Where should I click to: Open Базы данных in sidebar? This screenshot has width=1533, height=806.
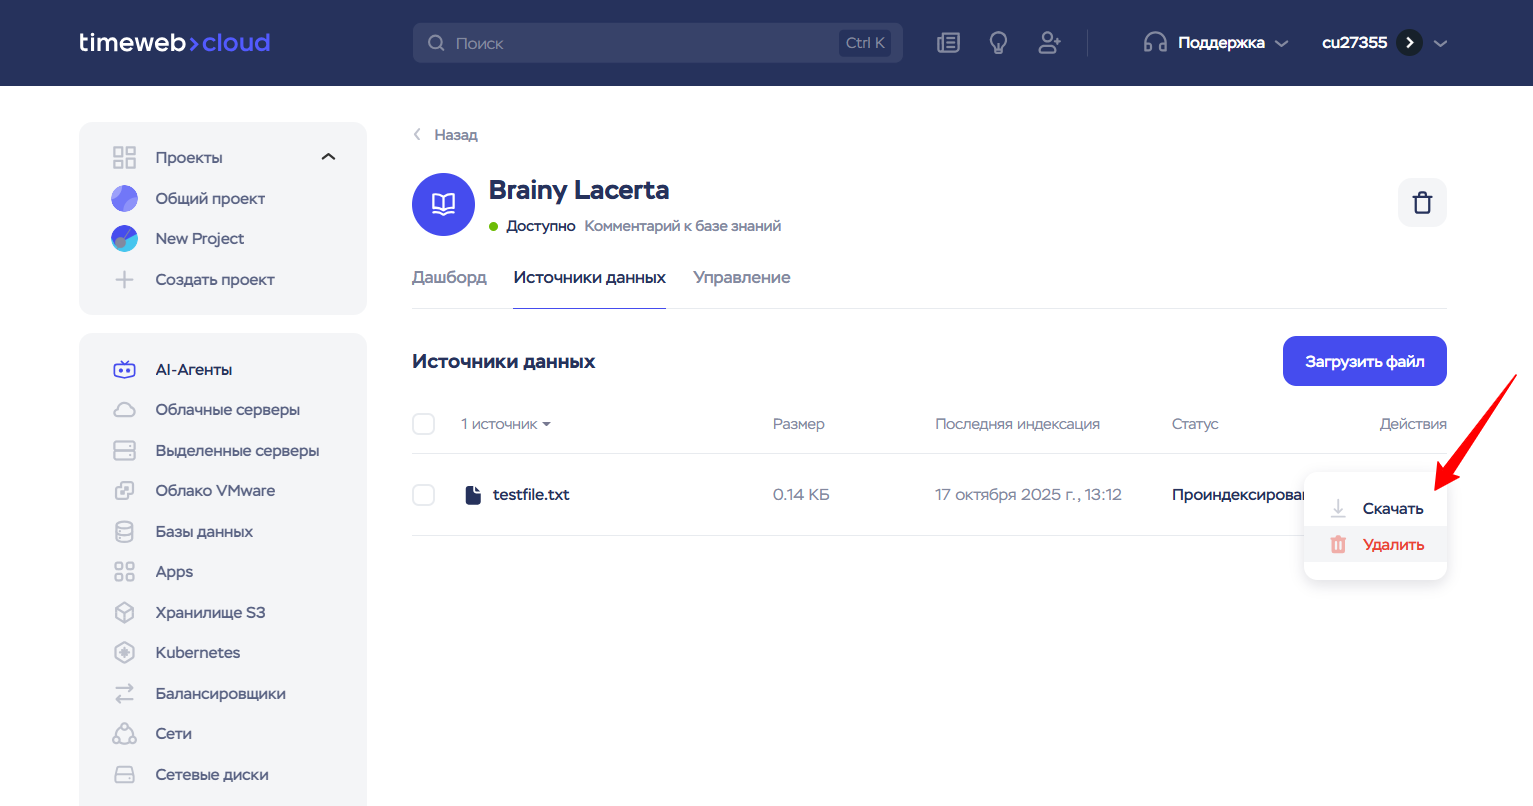[x=204, y=532]
